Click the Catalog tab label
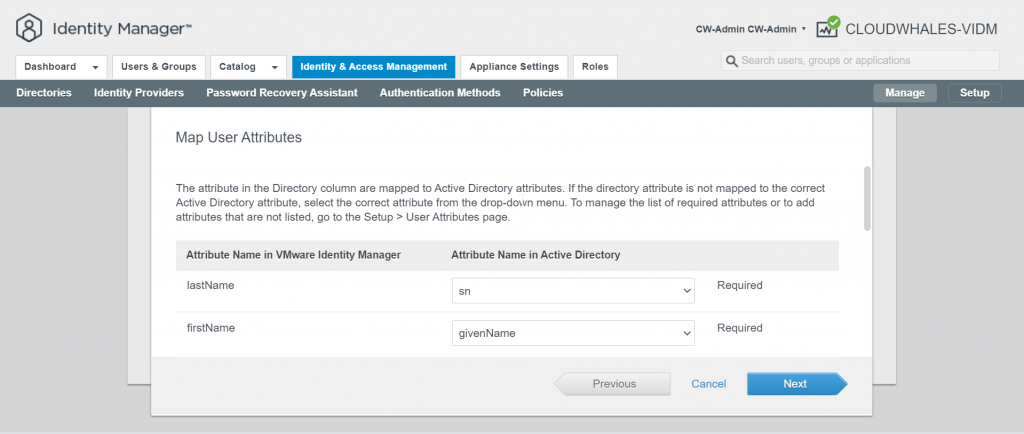1024x434 pixels. click(238, 67)
